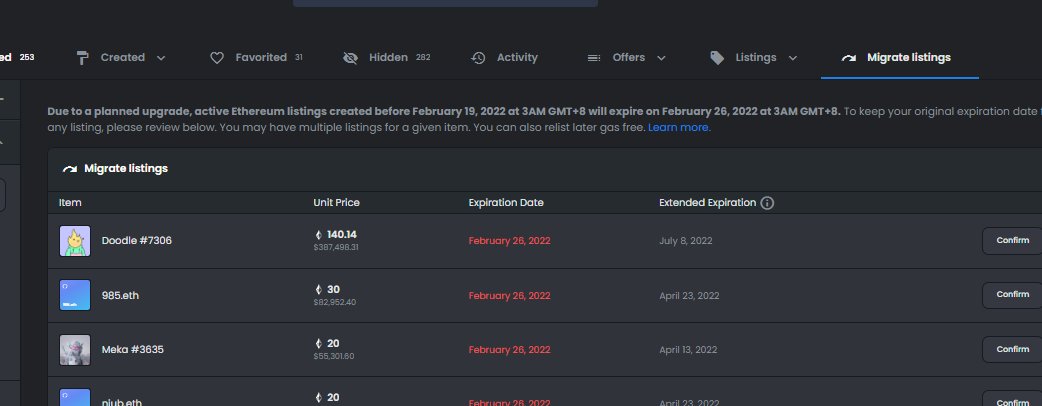This screenshot has width=1042, height=406.
Task: Click the Doodle #7306 thumbnail image
Action: [75, 241]
